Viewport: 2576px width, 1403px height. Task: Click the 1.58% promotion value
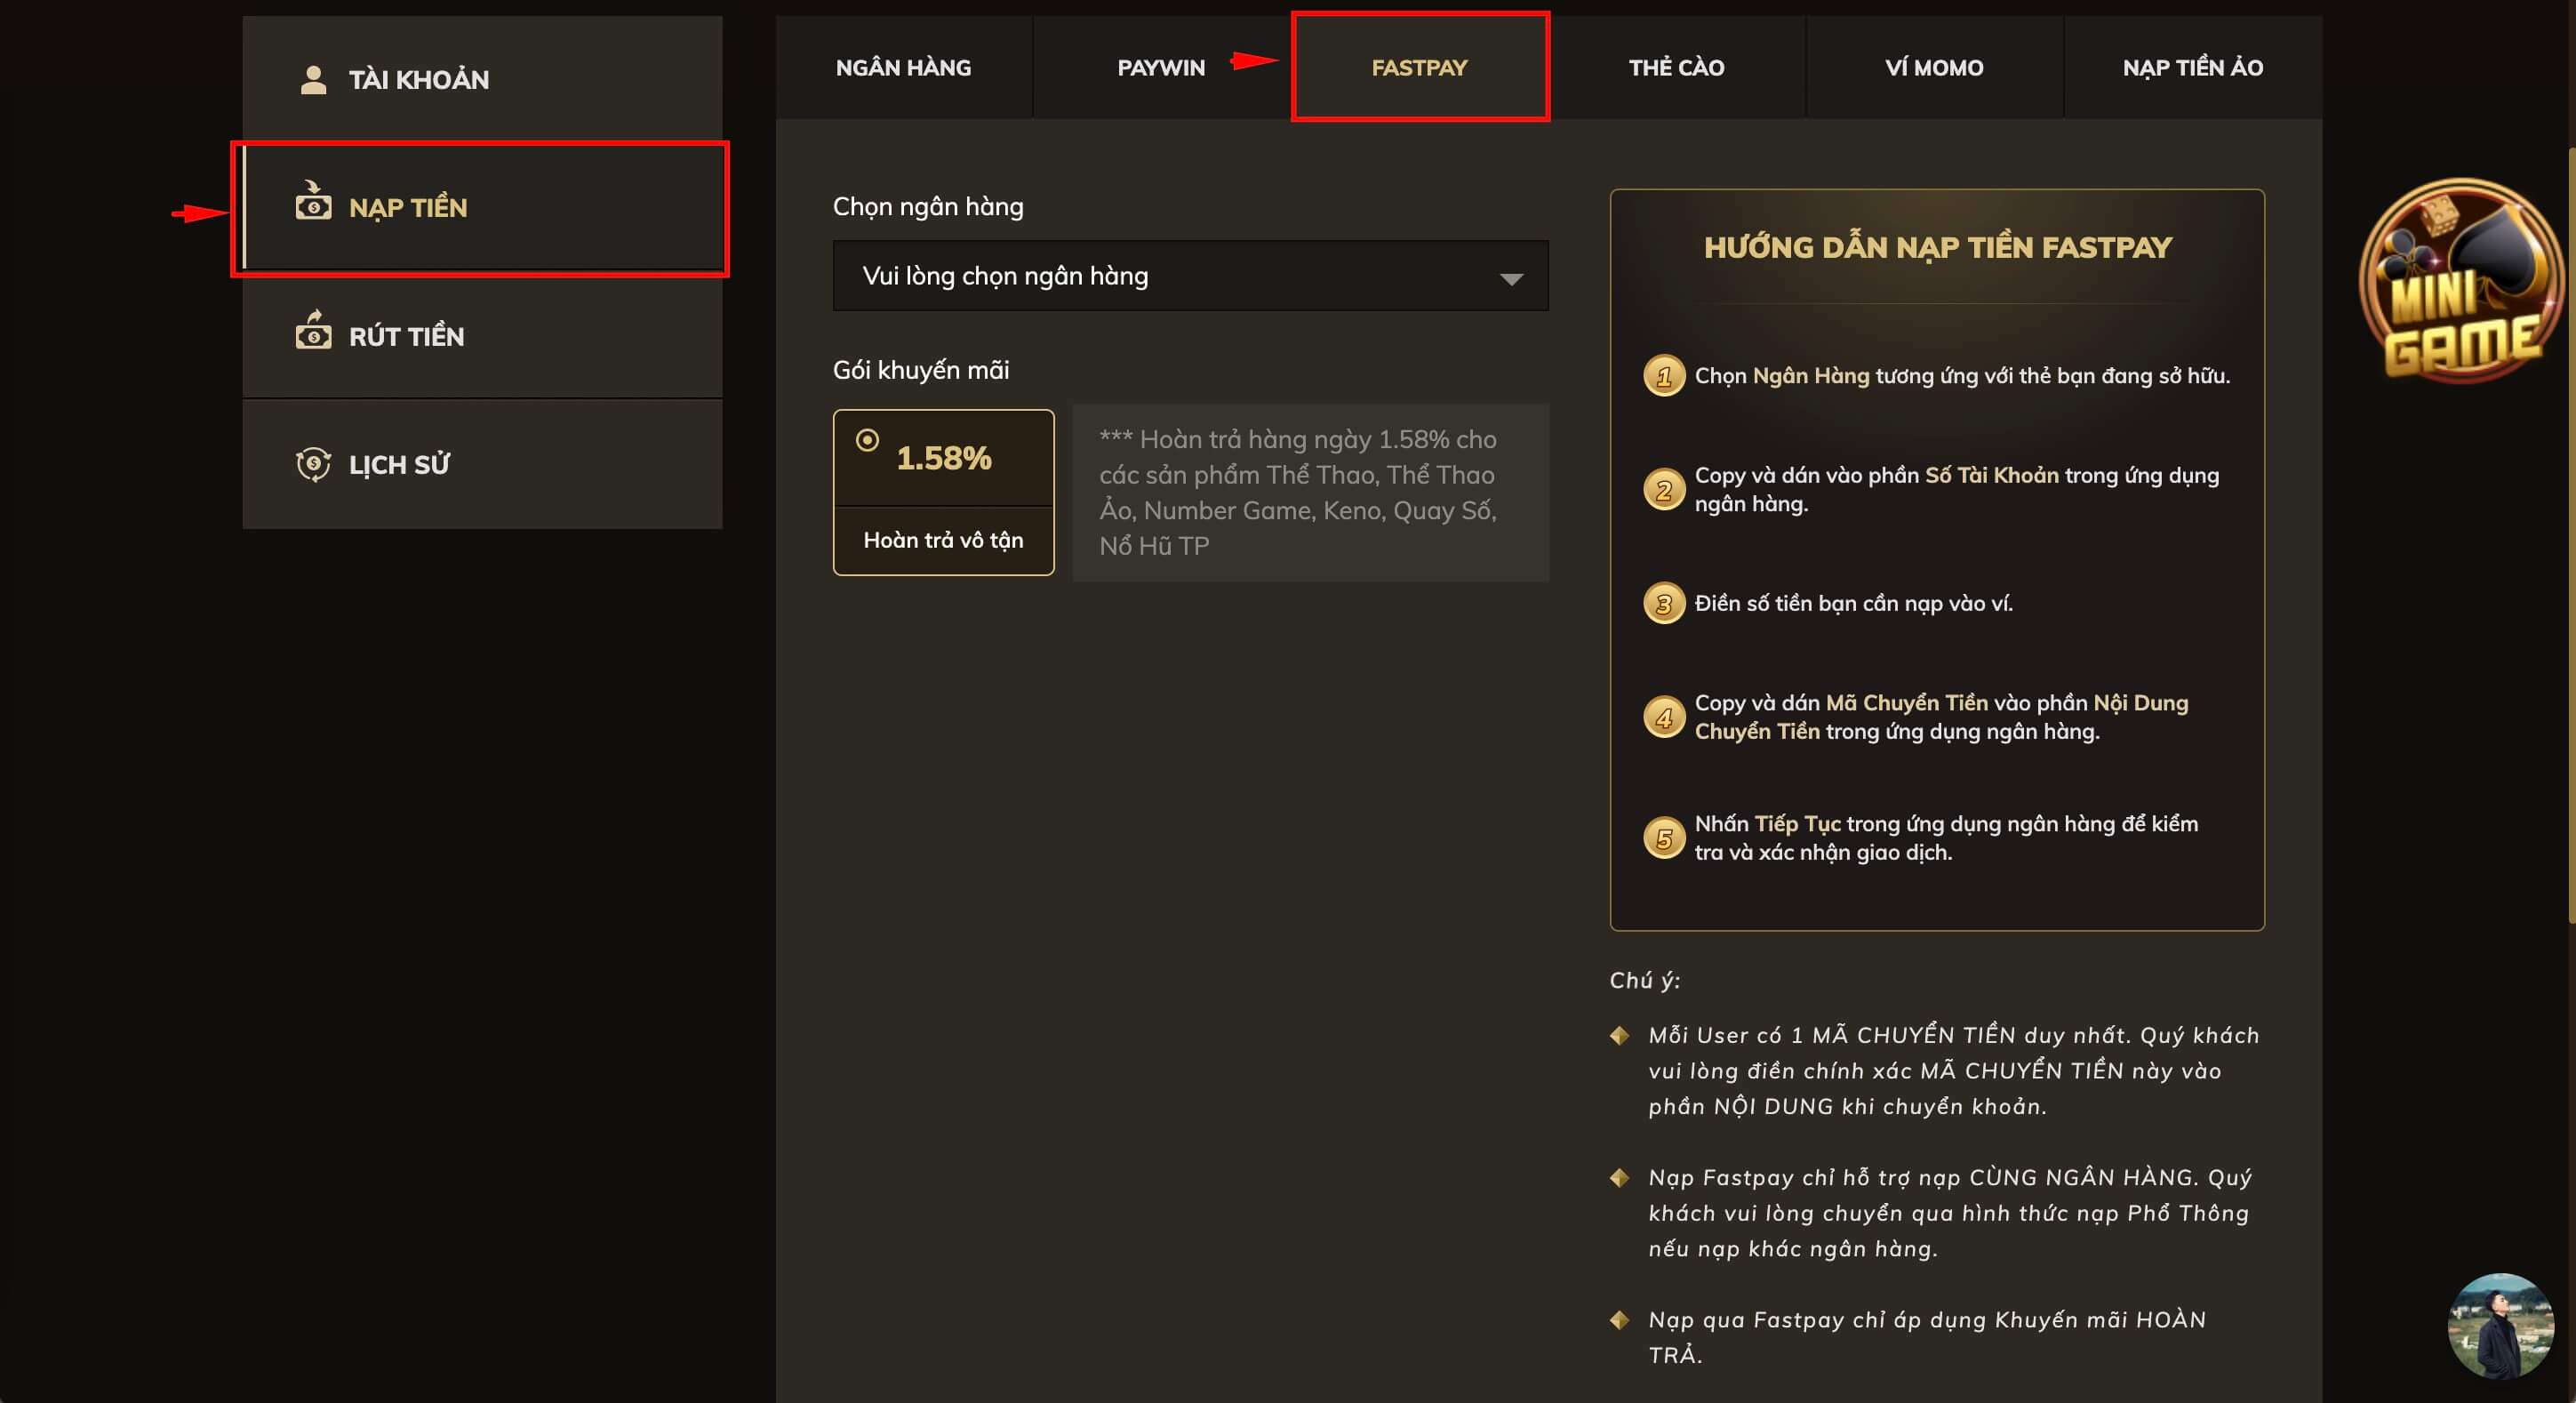(x=943, y=458)
